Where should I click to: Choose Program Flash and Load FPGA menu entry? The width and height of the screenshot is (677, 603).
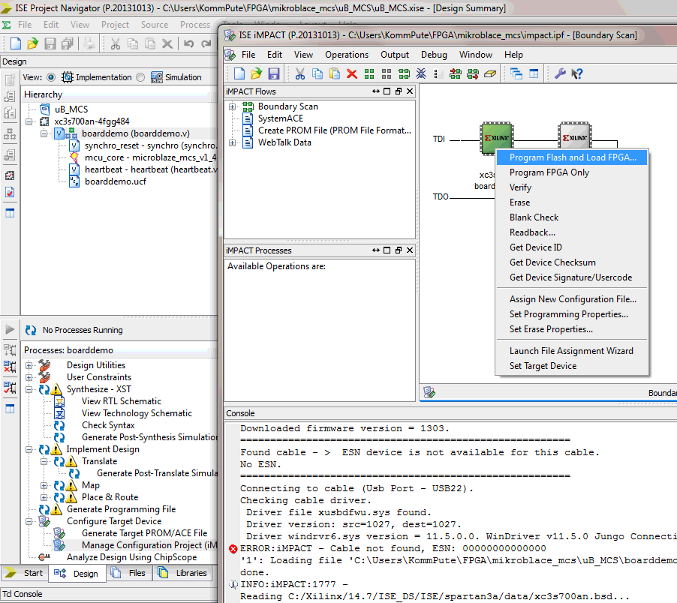572,158
